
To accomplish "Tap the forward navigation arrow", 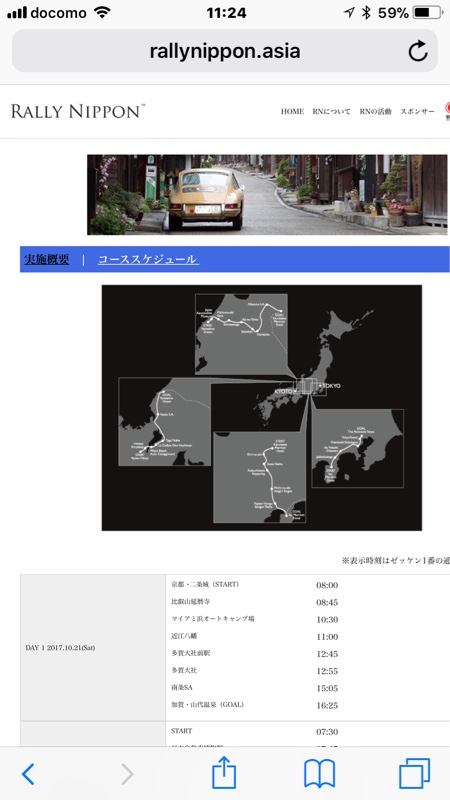I will (127, 774).
